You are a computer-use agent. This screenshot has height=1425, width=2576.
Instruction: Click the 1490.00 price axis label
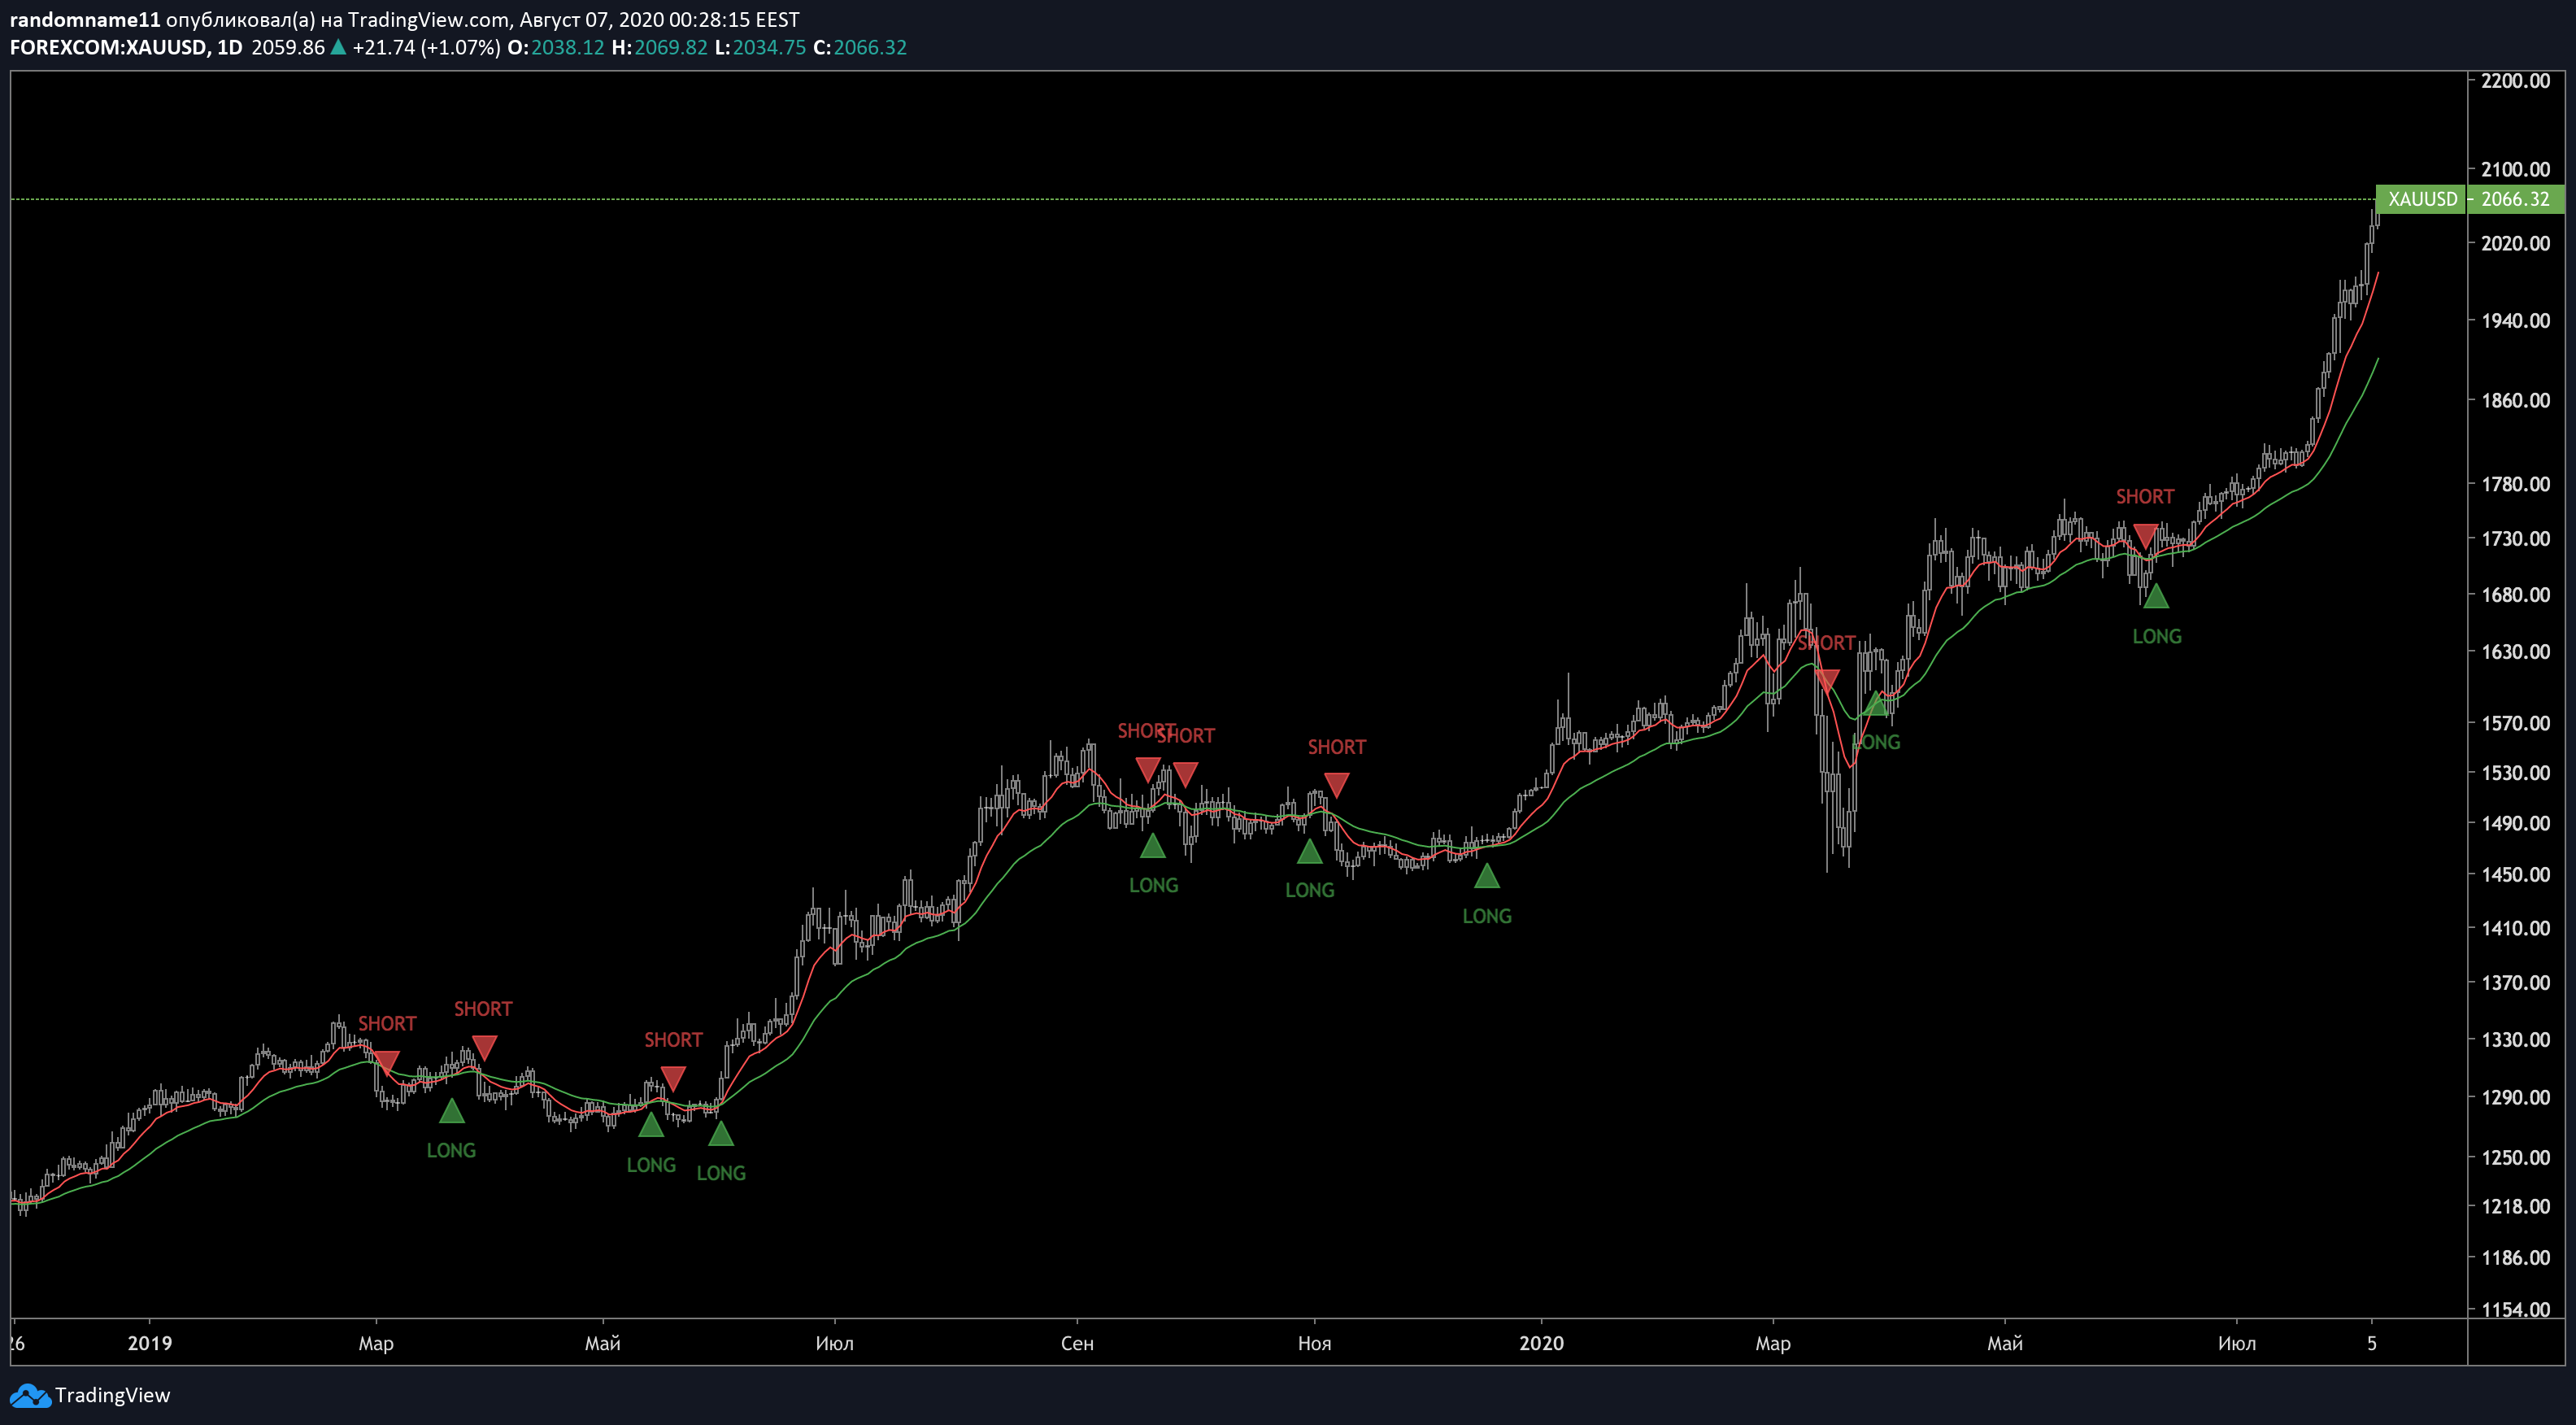2516,823
